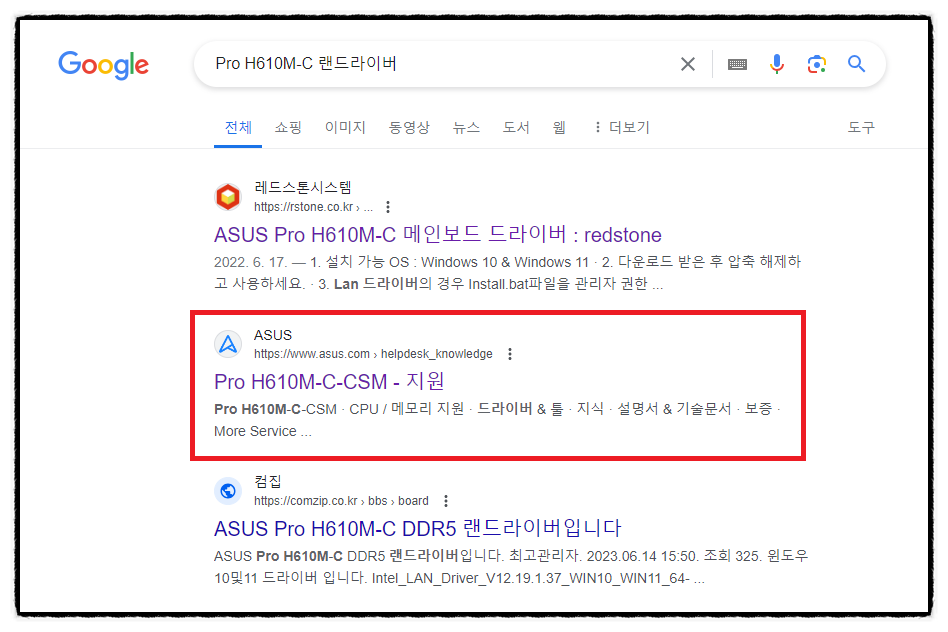948x632 pixels.
Task: Switch to the 웹 tab
Action: (x=559, y=128)
